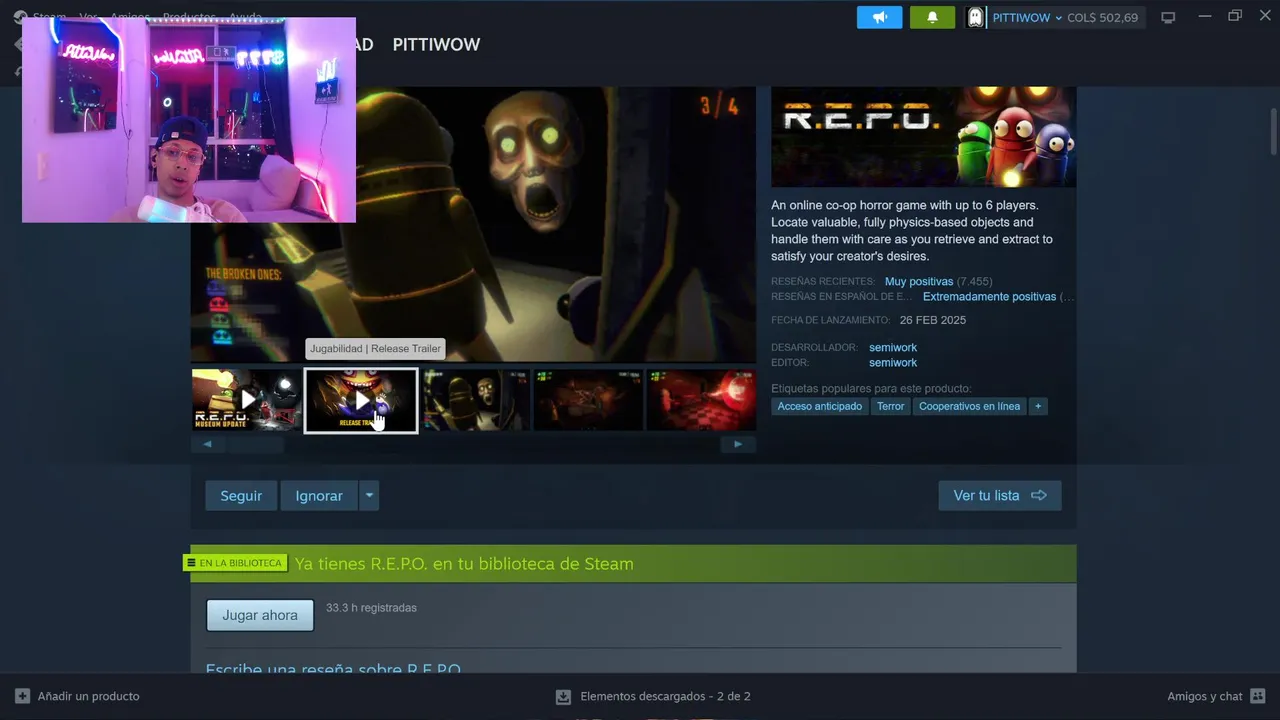
Task: Open Ver tu lista button
Action: pos(1000,496)
